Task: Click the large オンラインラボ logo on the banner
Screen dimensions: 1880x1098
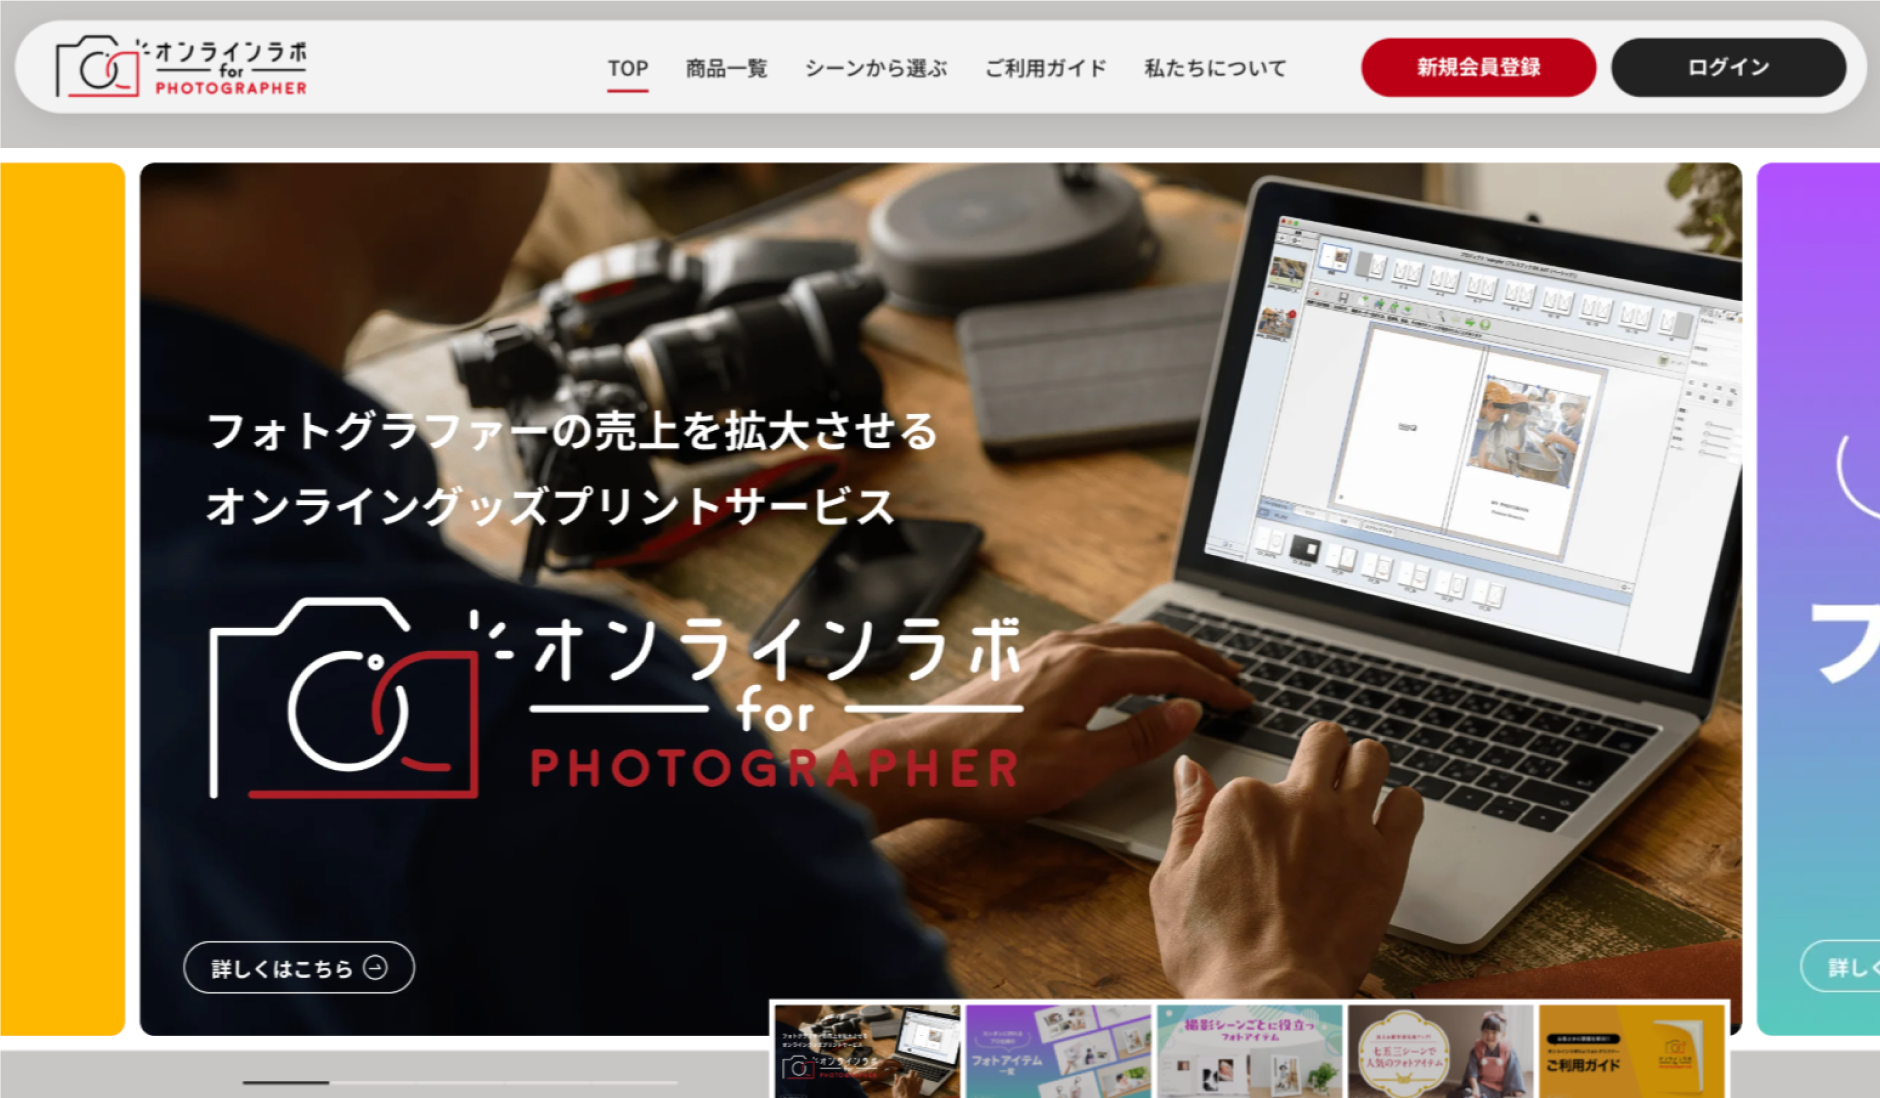Action: click(x=615, y=700)
